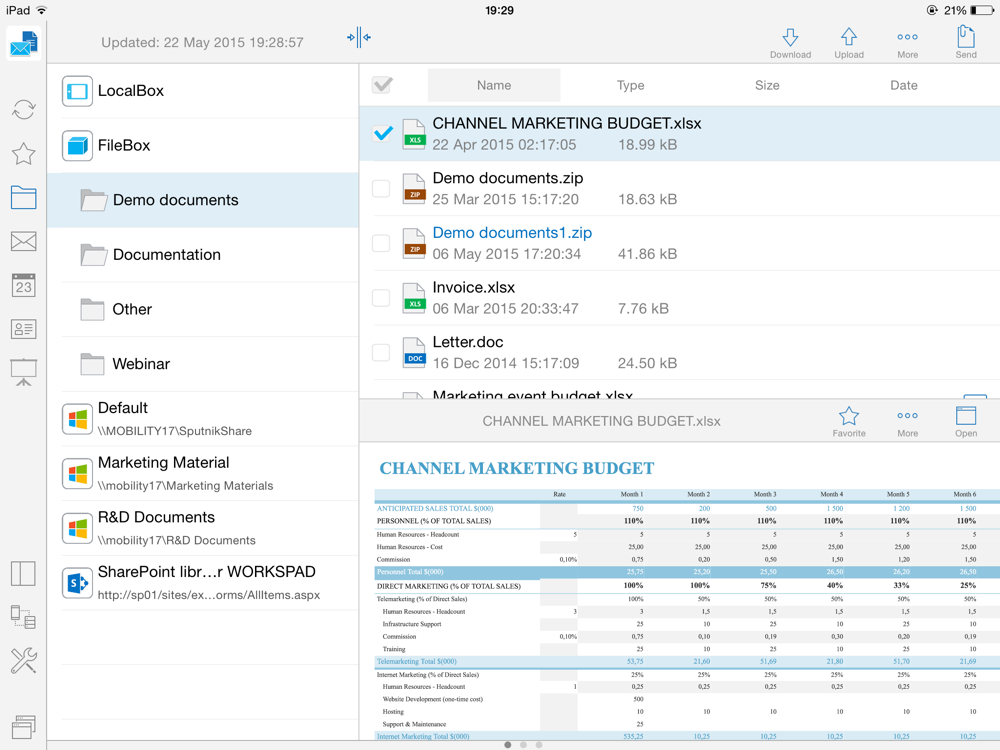Sort files by Name column

click(x=494, y=86)
